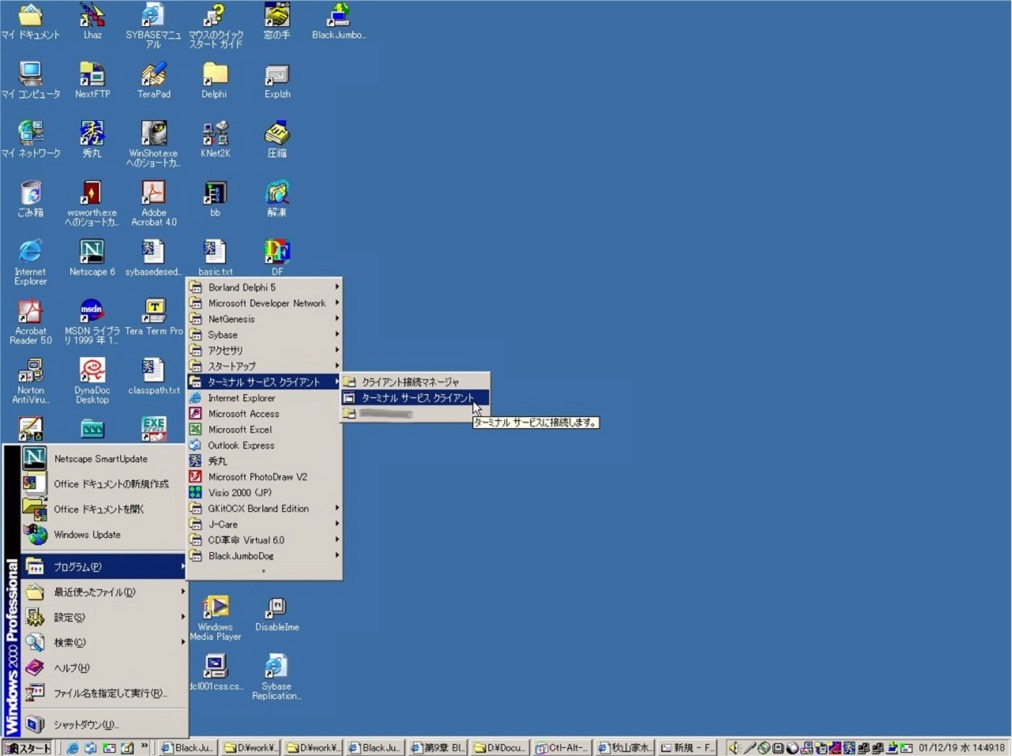The width and height of the screenshot is (1012, 756).
Task: Select the Explzh desktop icon
Action: 277,80
